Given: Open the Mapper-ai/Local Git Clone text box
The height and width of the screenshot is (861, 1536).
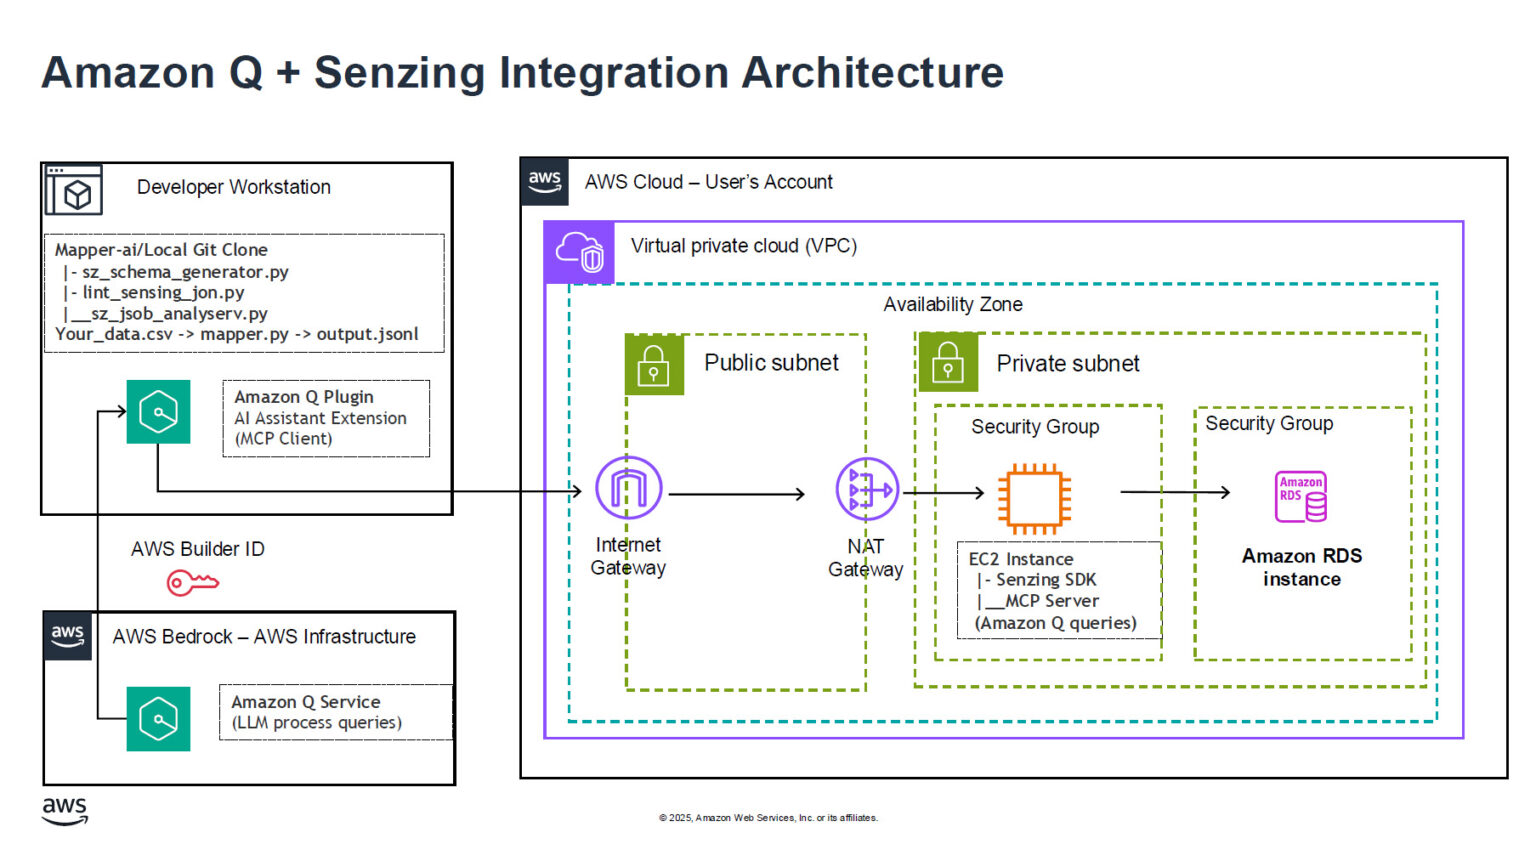Looking at the screenshot, I should coord(244,292).
